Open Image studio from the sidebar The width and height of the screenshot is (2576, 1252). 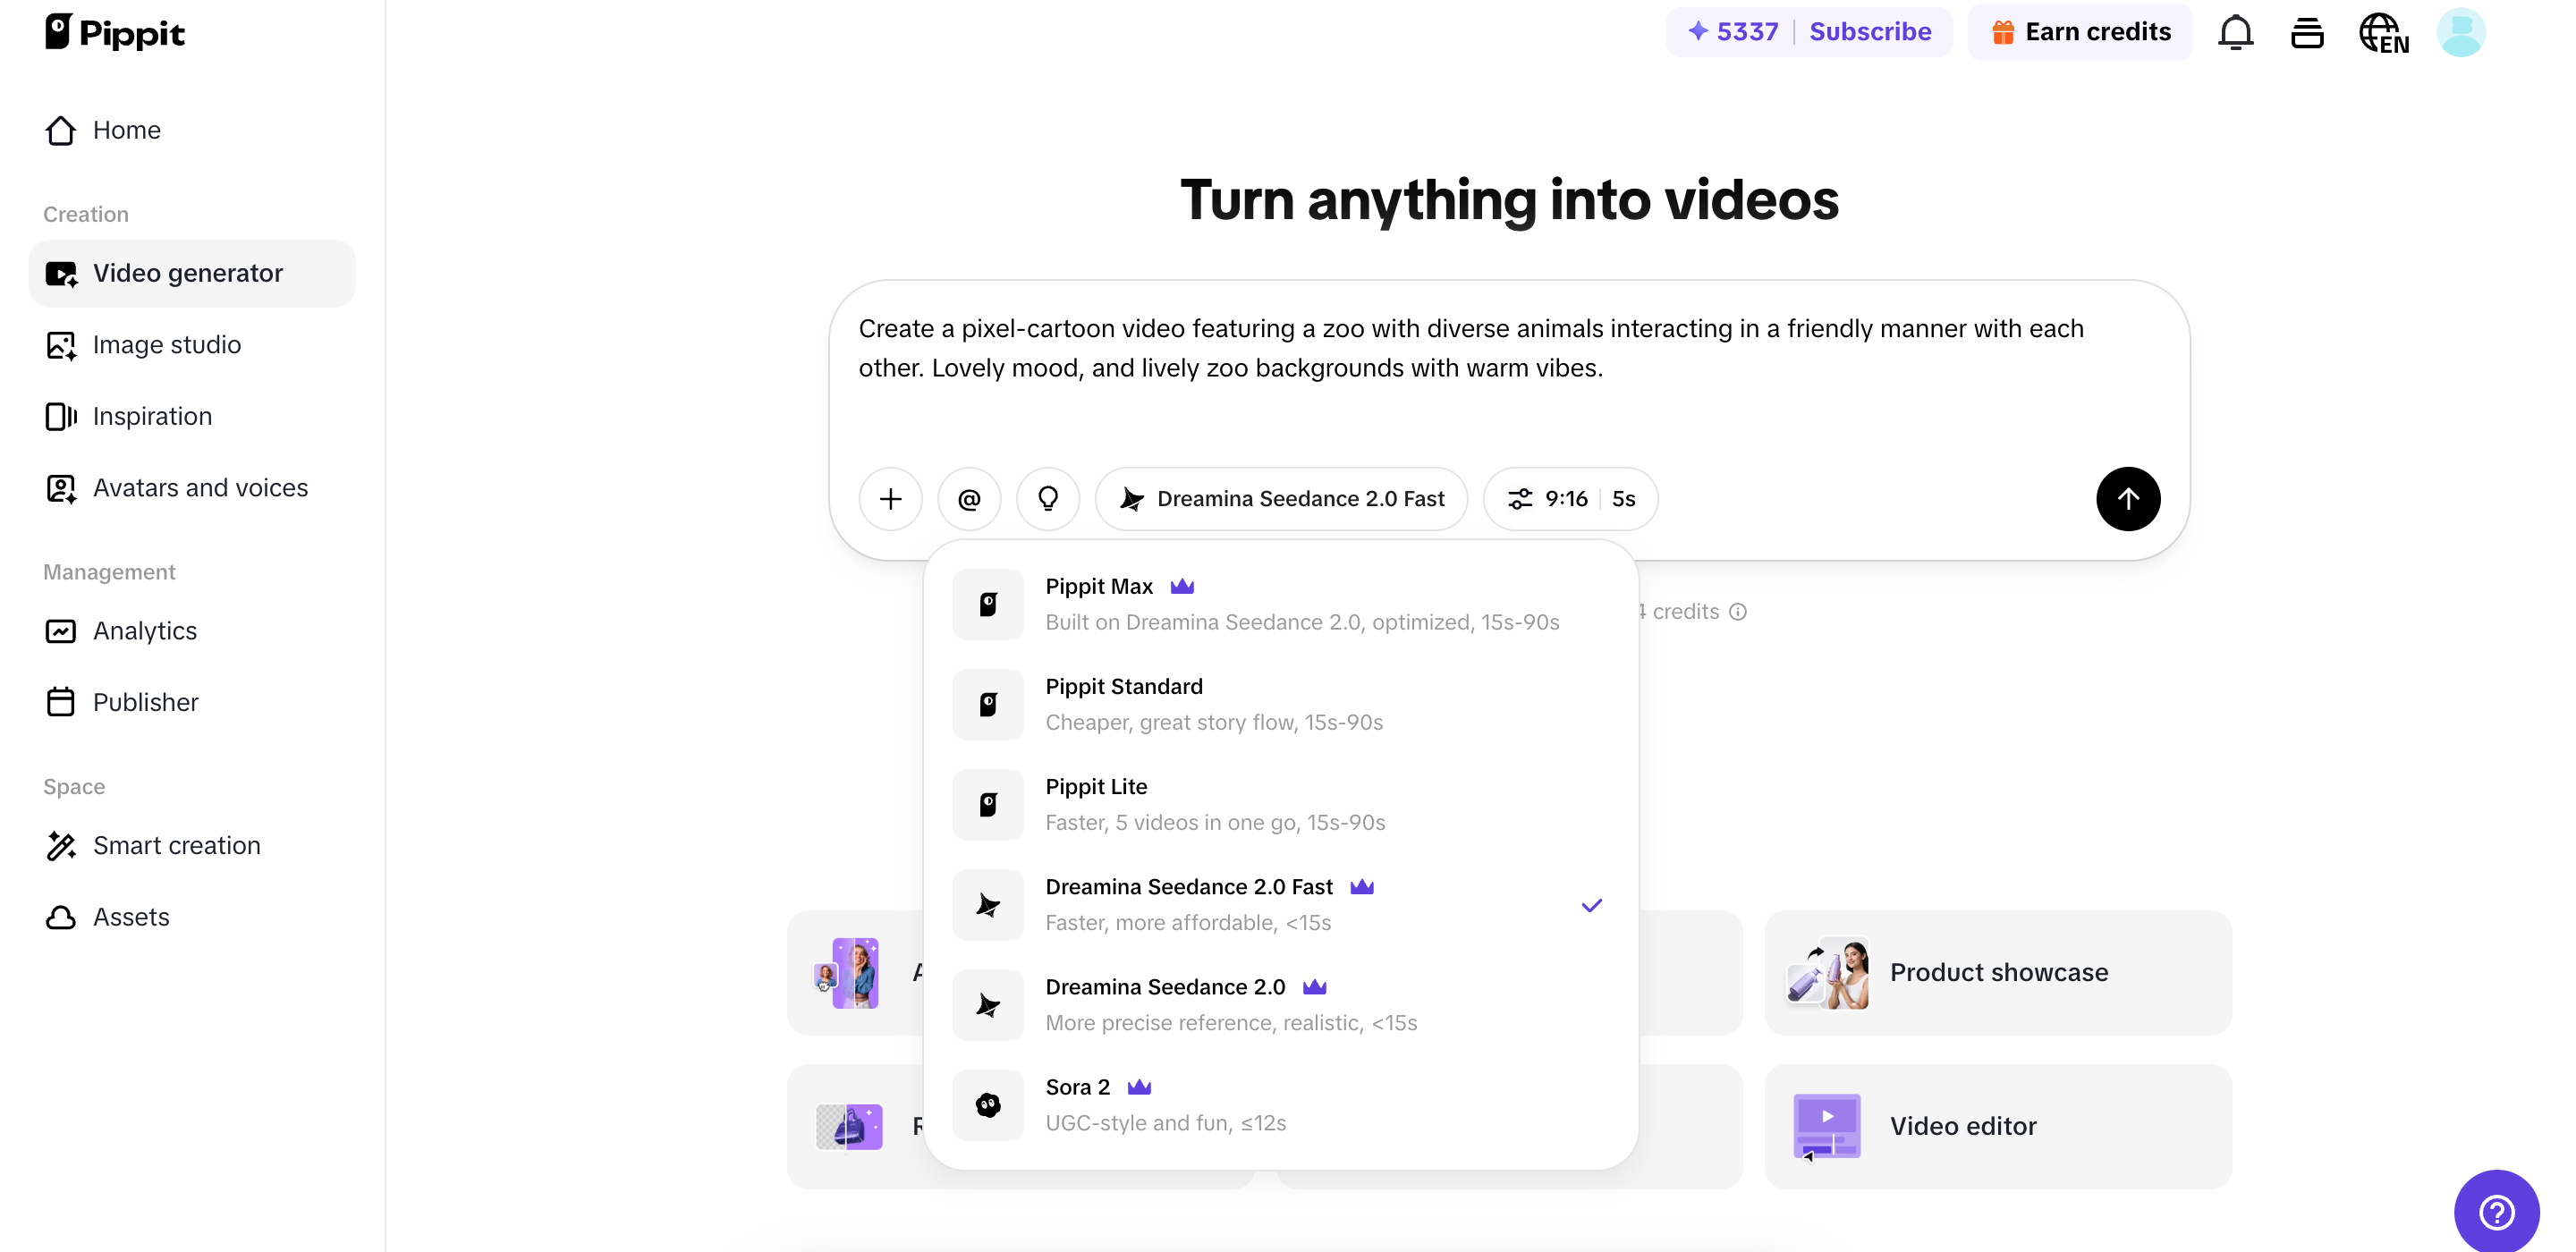coord(166,345)
